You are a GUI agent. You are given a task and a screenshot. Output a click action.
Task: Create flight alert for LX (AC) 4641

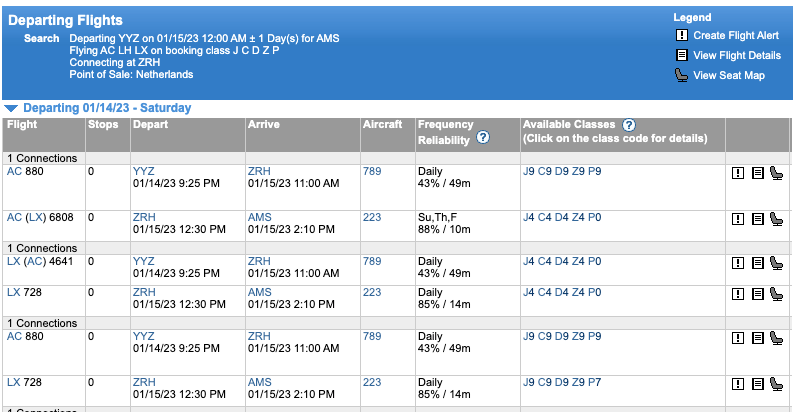click(x=738, y=263)
